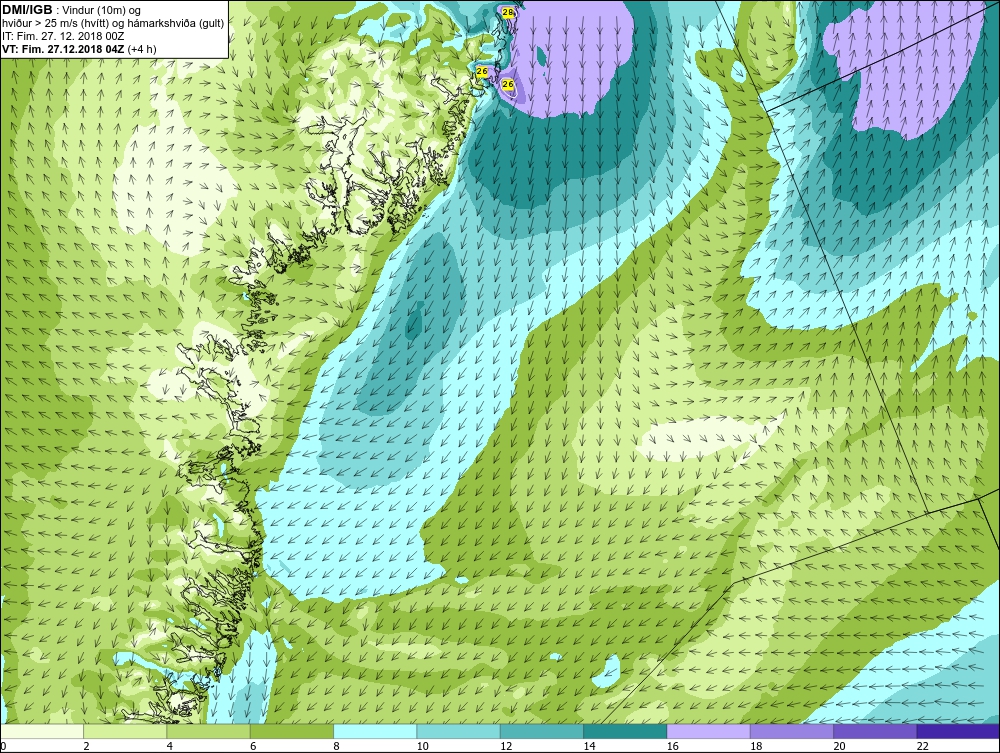Click the 2–4 m/s light green legend swatch
The width and height of the screenshot is (1000, 753).
(125, 731)
